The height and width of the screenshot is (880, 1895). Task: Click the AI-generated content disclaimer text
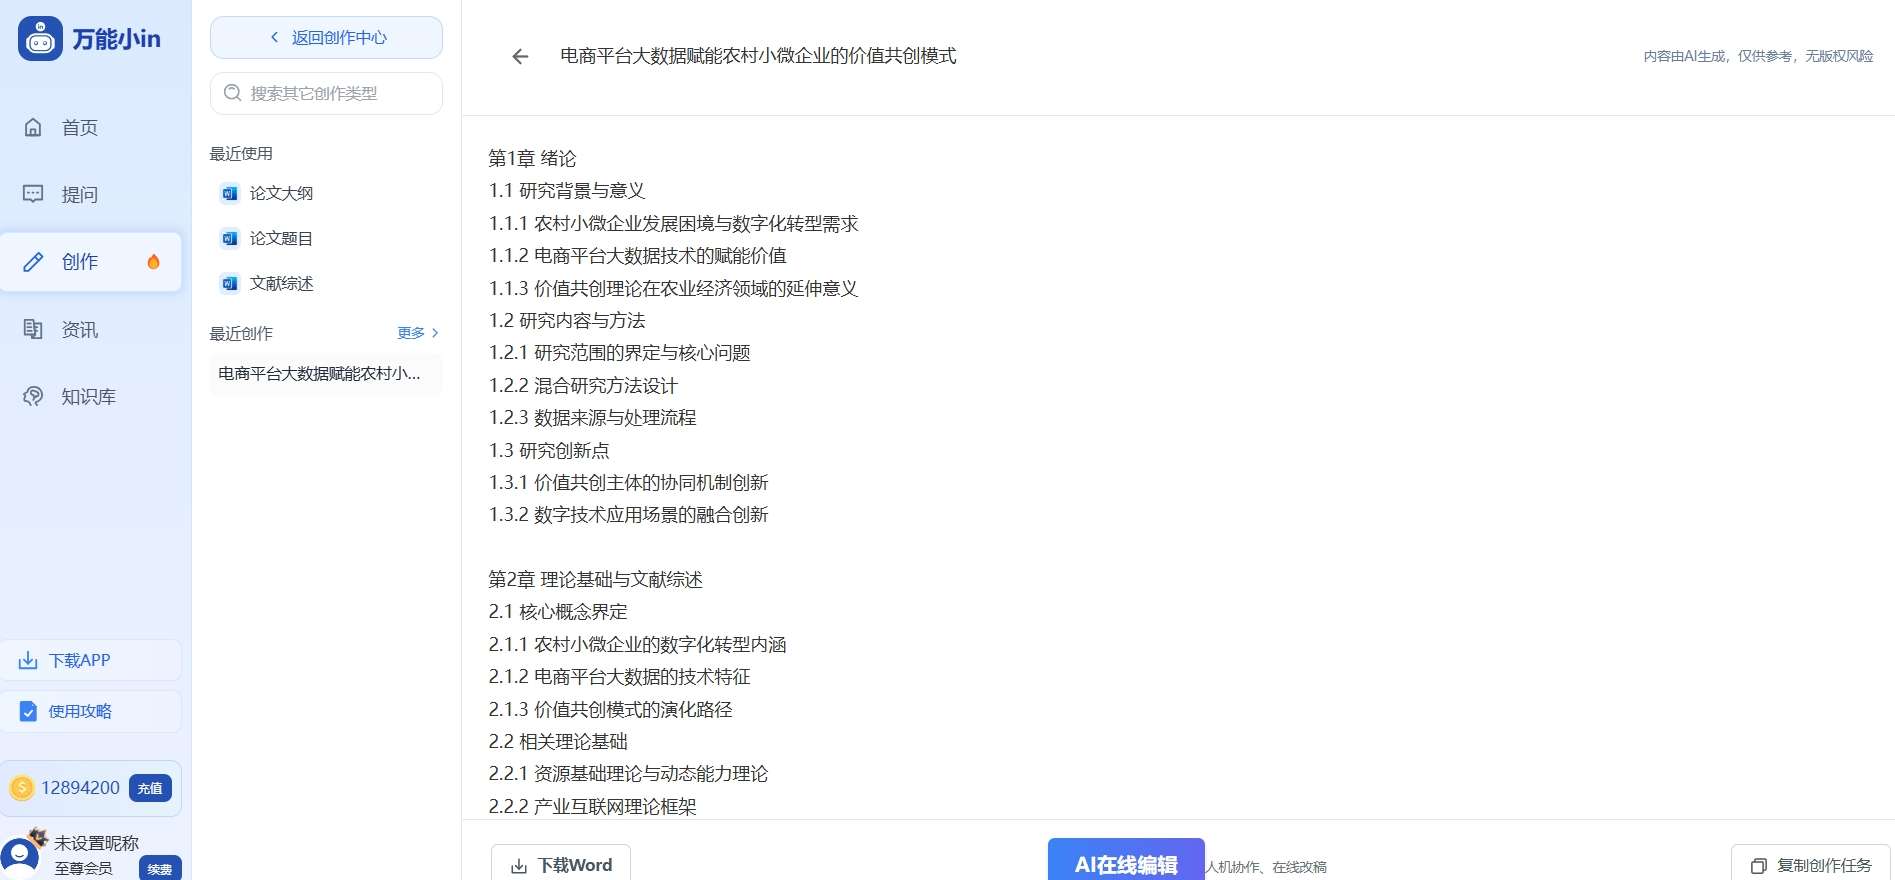point(1758,56)
